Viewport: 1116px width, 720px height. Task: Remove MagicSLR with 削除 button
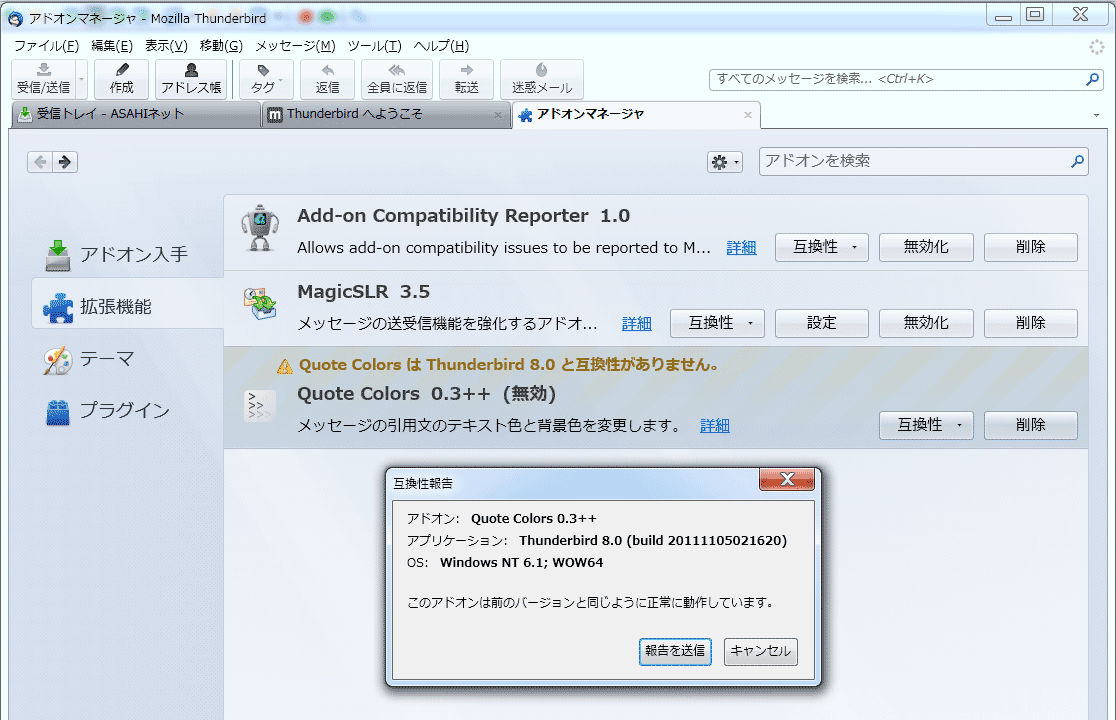click(1031, 323)
